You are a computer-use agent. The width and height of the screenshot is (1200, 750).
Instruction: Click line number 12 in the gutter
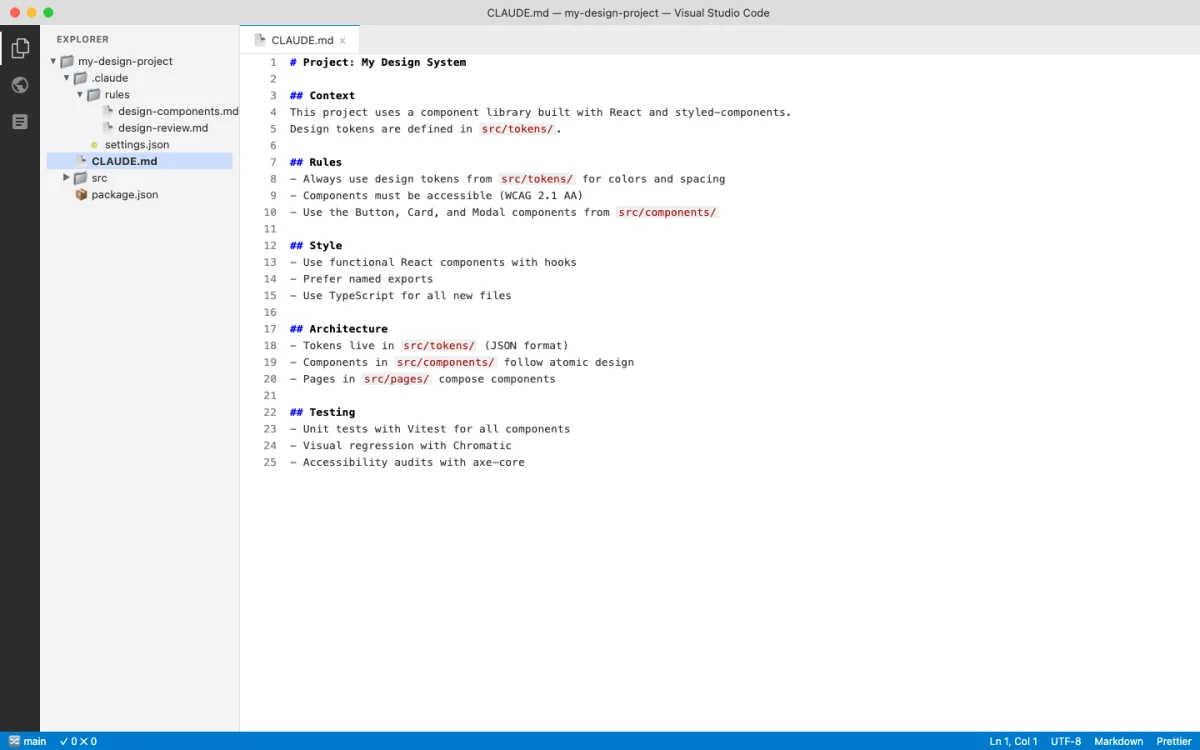(270, 245)
